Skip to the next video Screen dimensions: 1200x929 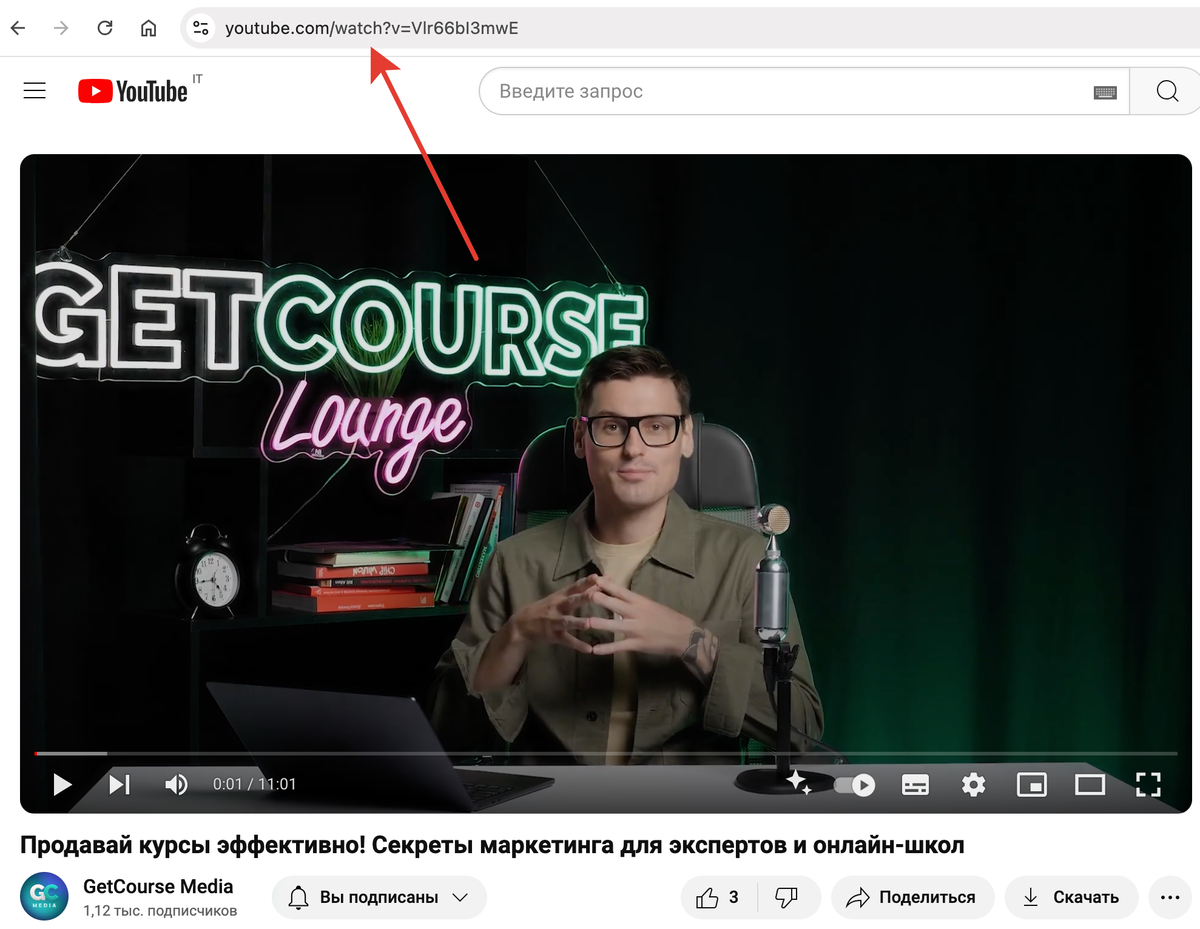(120, 784)
